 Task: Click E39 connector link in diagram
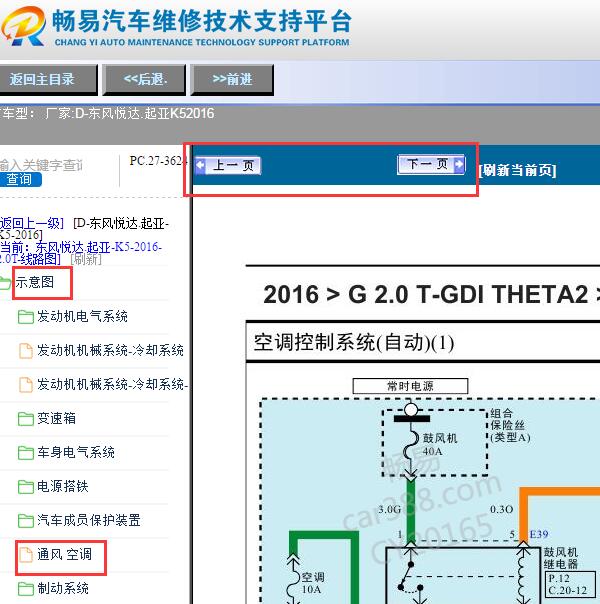point(539,534)
